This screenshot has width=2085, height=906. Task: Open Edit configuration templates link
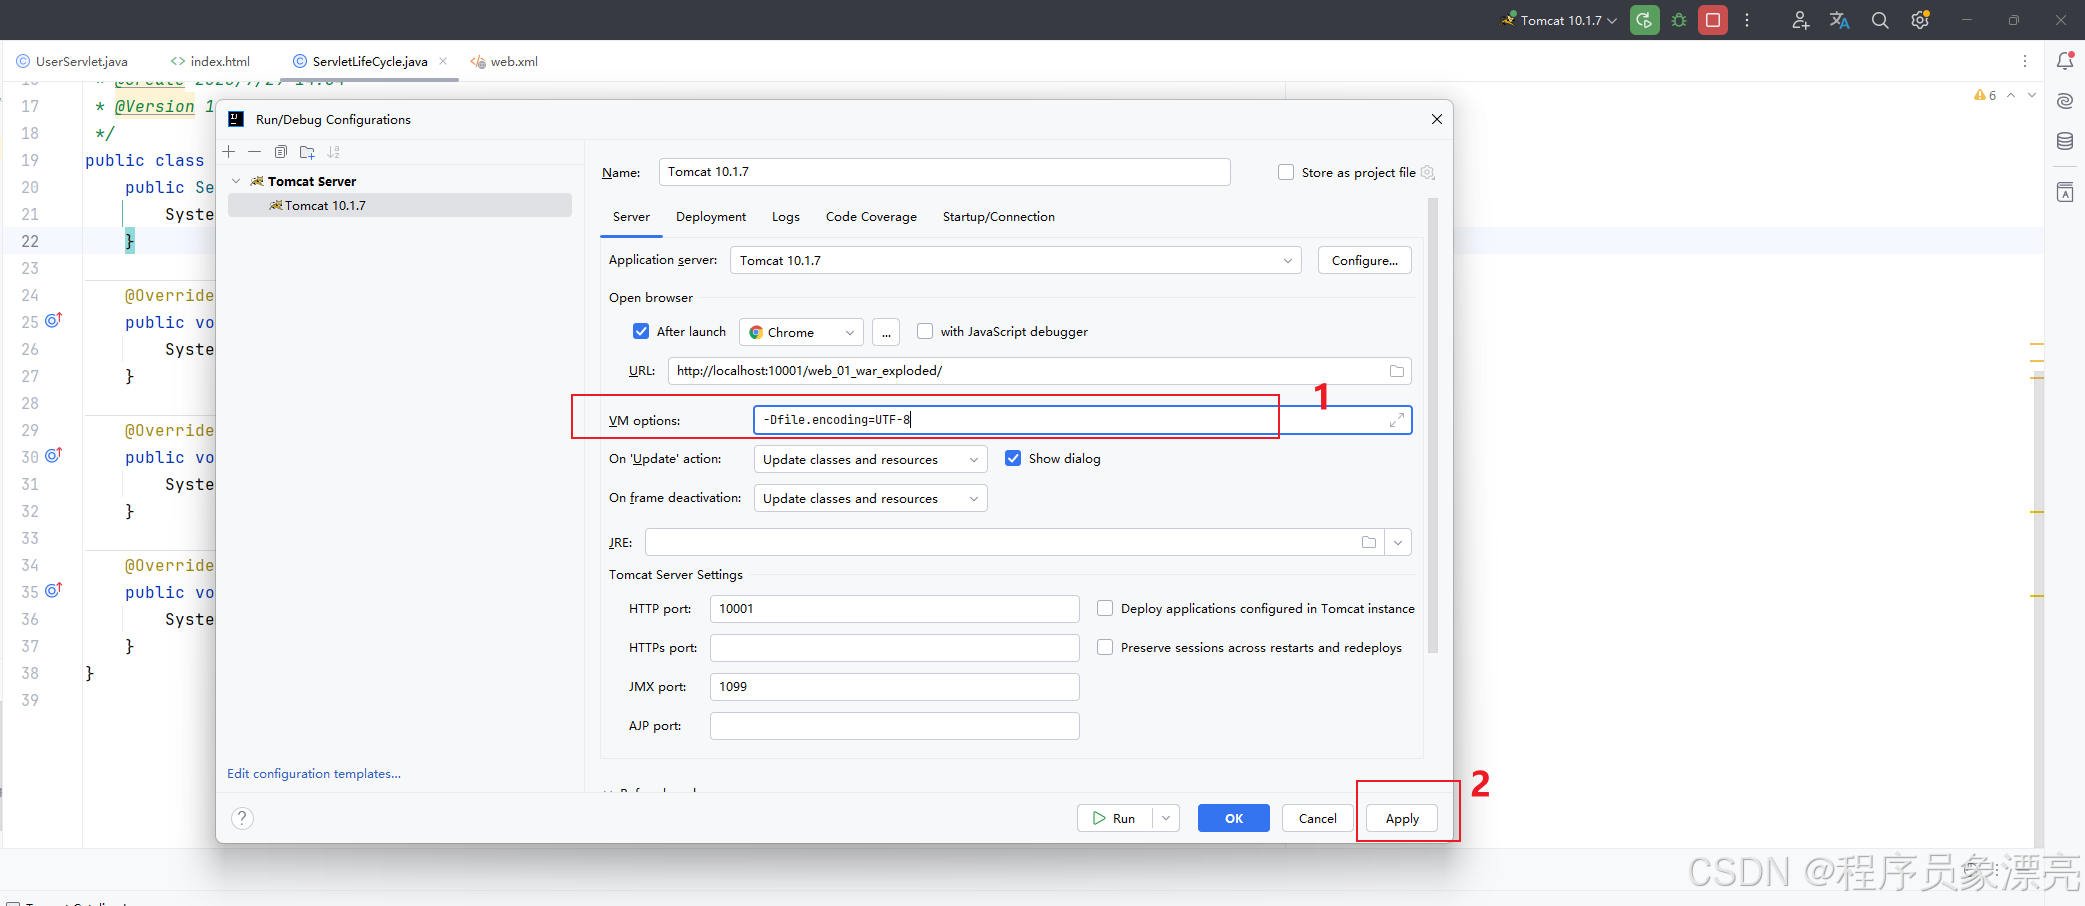click(x=314, y=773)
